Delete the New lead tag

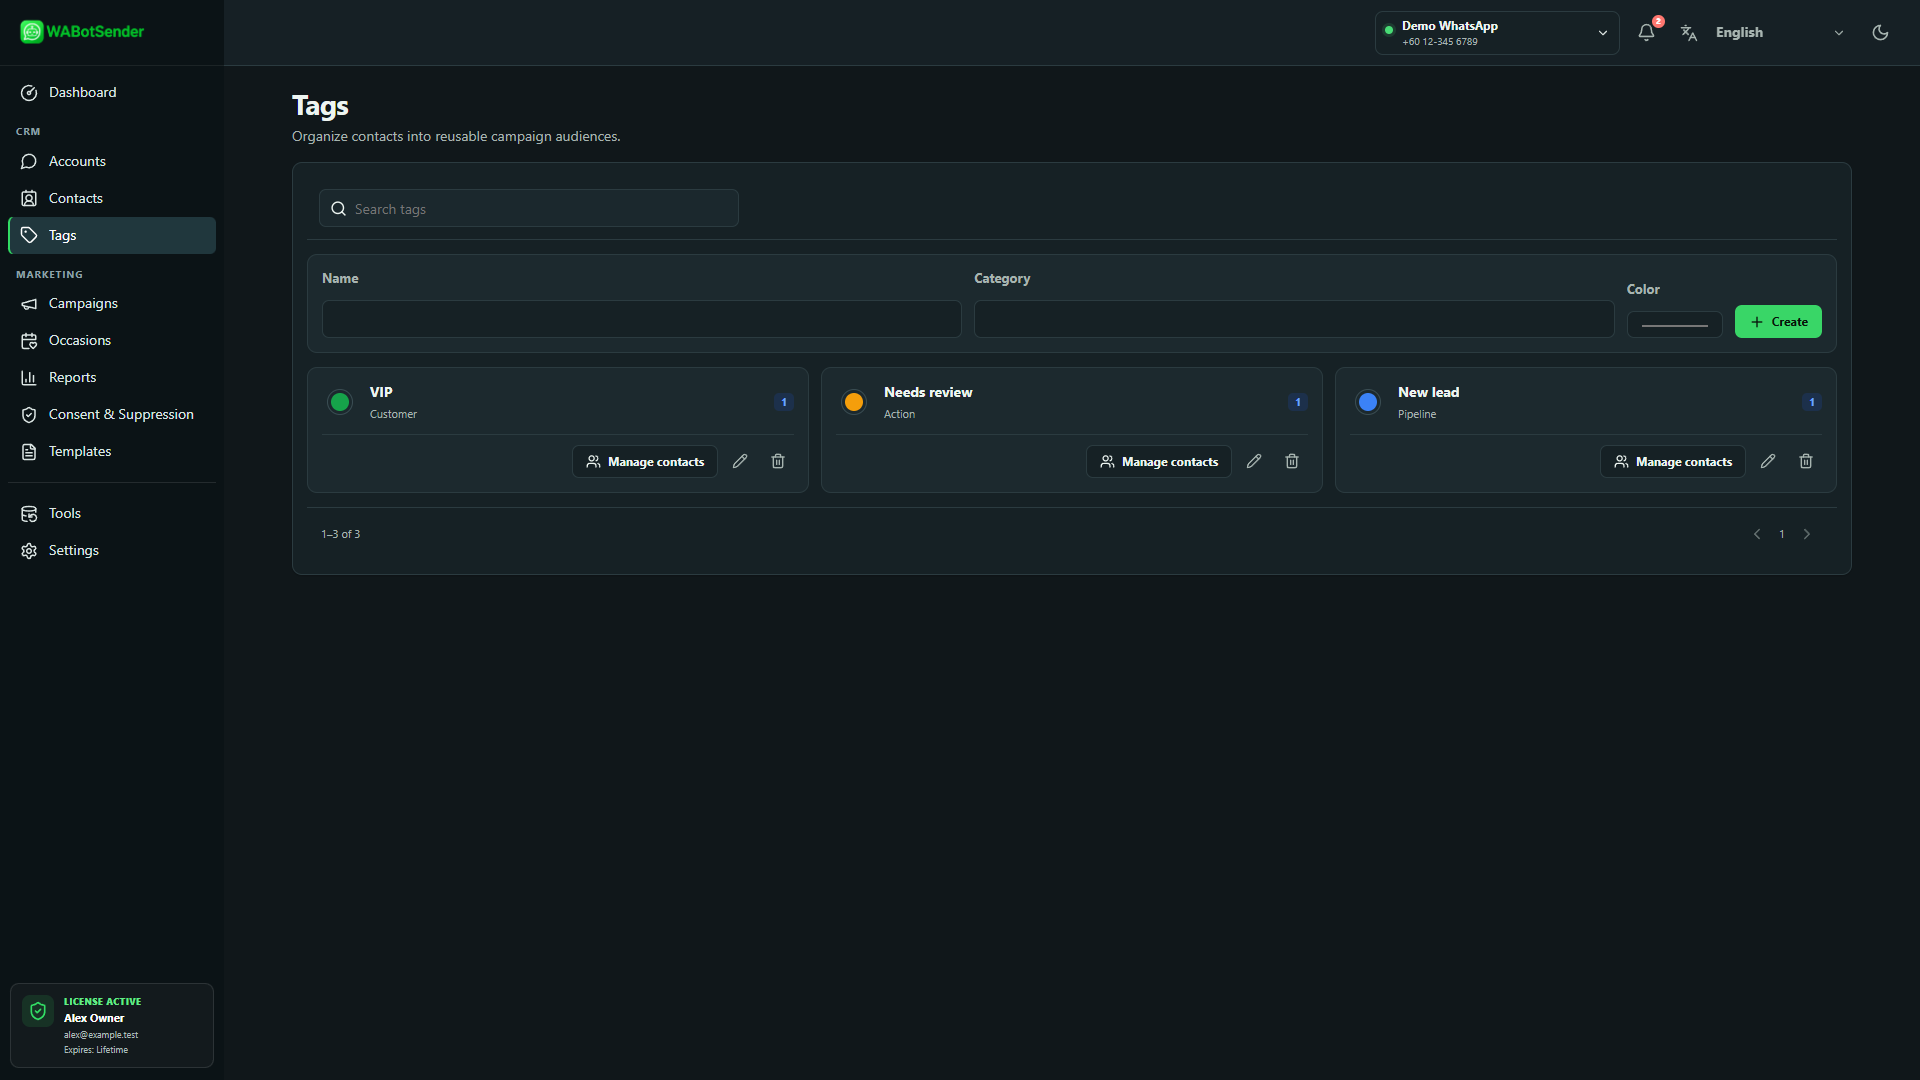click(x=1806, y=461)
